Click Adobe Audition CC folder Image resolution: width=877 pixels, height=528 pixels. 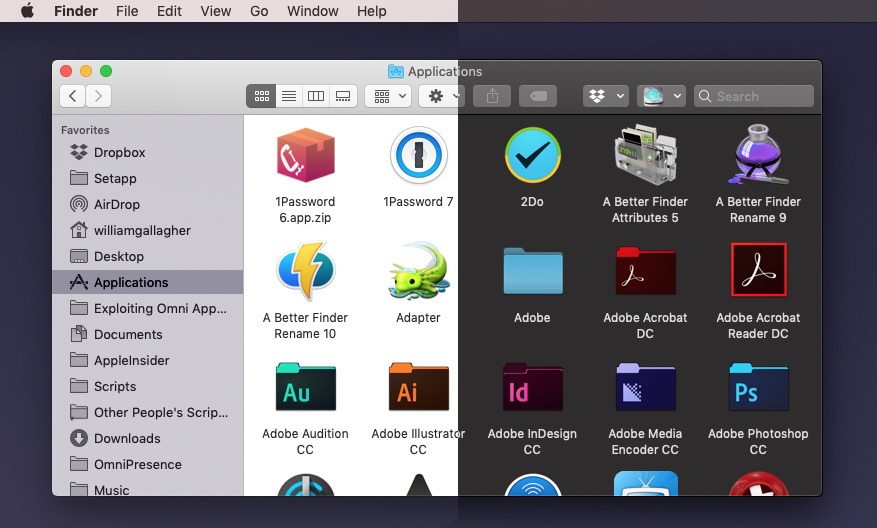(x=305, y=388)
